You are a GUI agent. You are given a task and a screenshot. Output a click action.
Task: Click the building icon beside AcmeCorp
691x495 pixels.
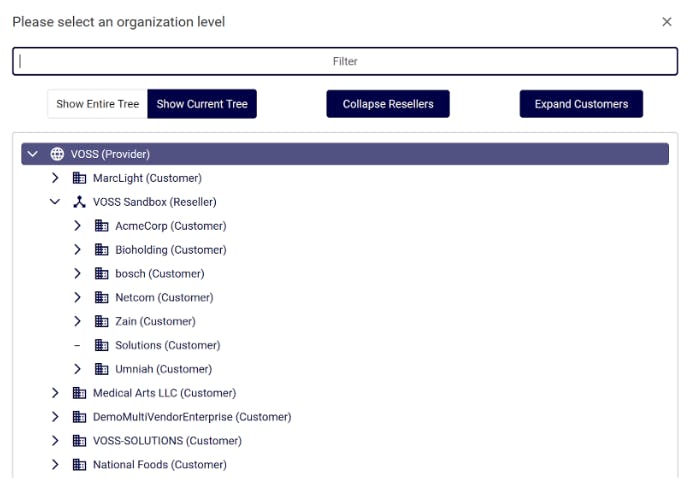101,226
